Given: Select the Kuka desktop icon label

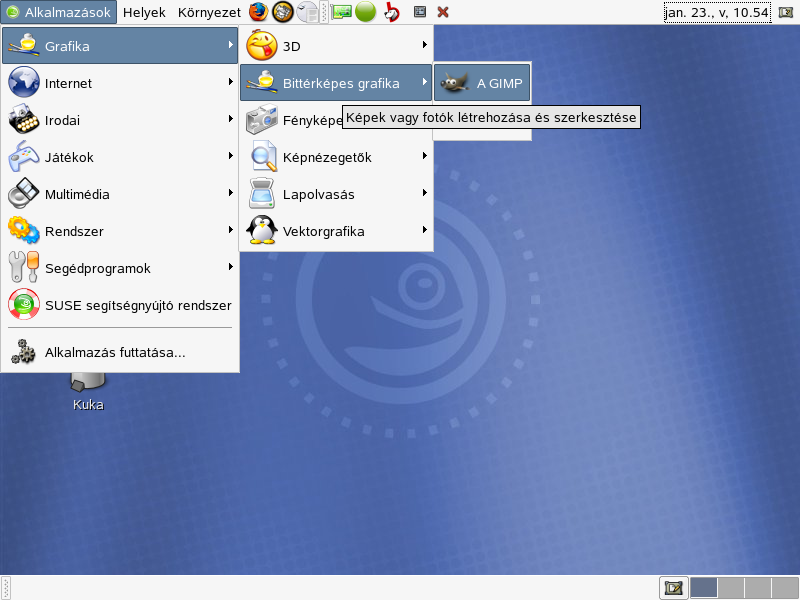Looking at the screenshot, I should coord(88,405).
